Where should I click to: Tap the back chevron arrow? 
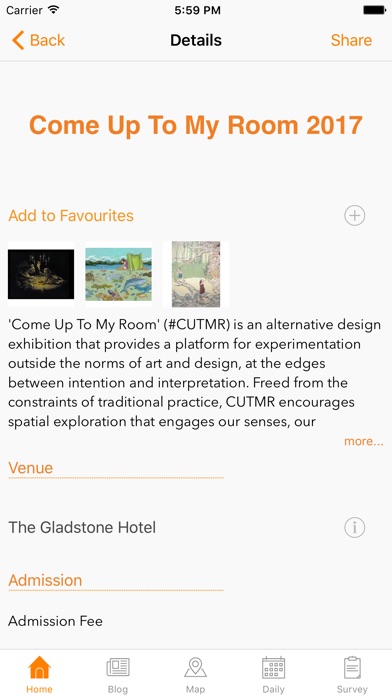[x=18, y=40]
